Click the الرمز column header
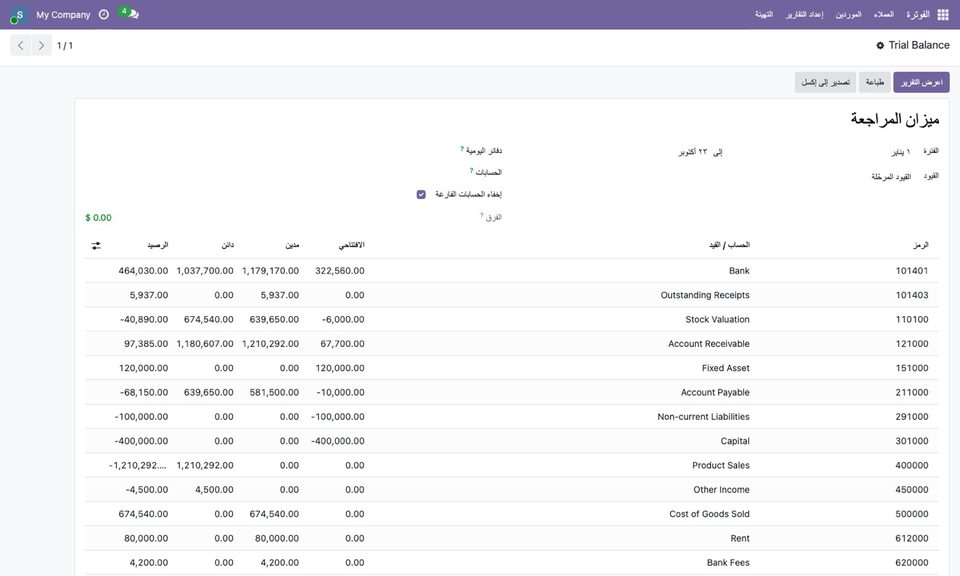The height and width of the screenshot is (576, 960). [920, 245]
